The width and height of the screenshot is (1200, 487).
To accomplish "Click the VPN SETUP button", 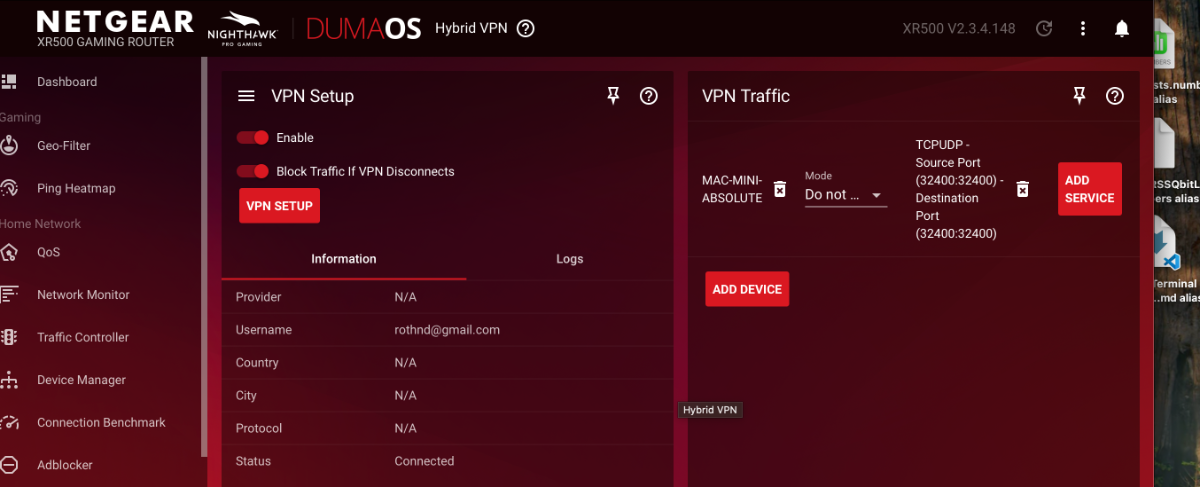I will 279,206.
